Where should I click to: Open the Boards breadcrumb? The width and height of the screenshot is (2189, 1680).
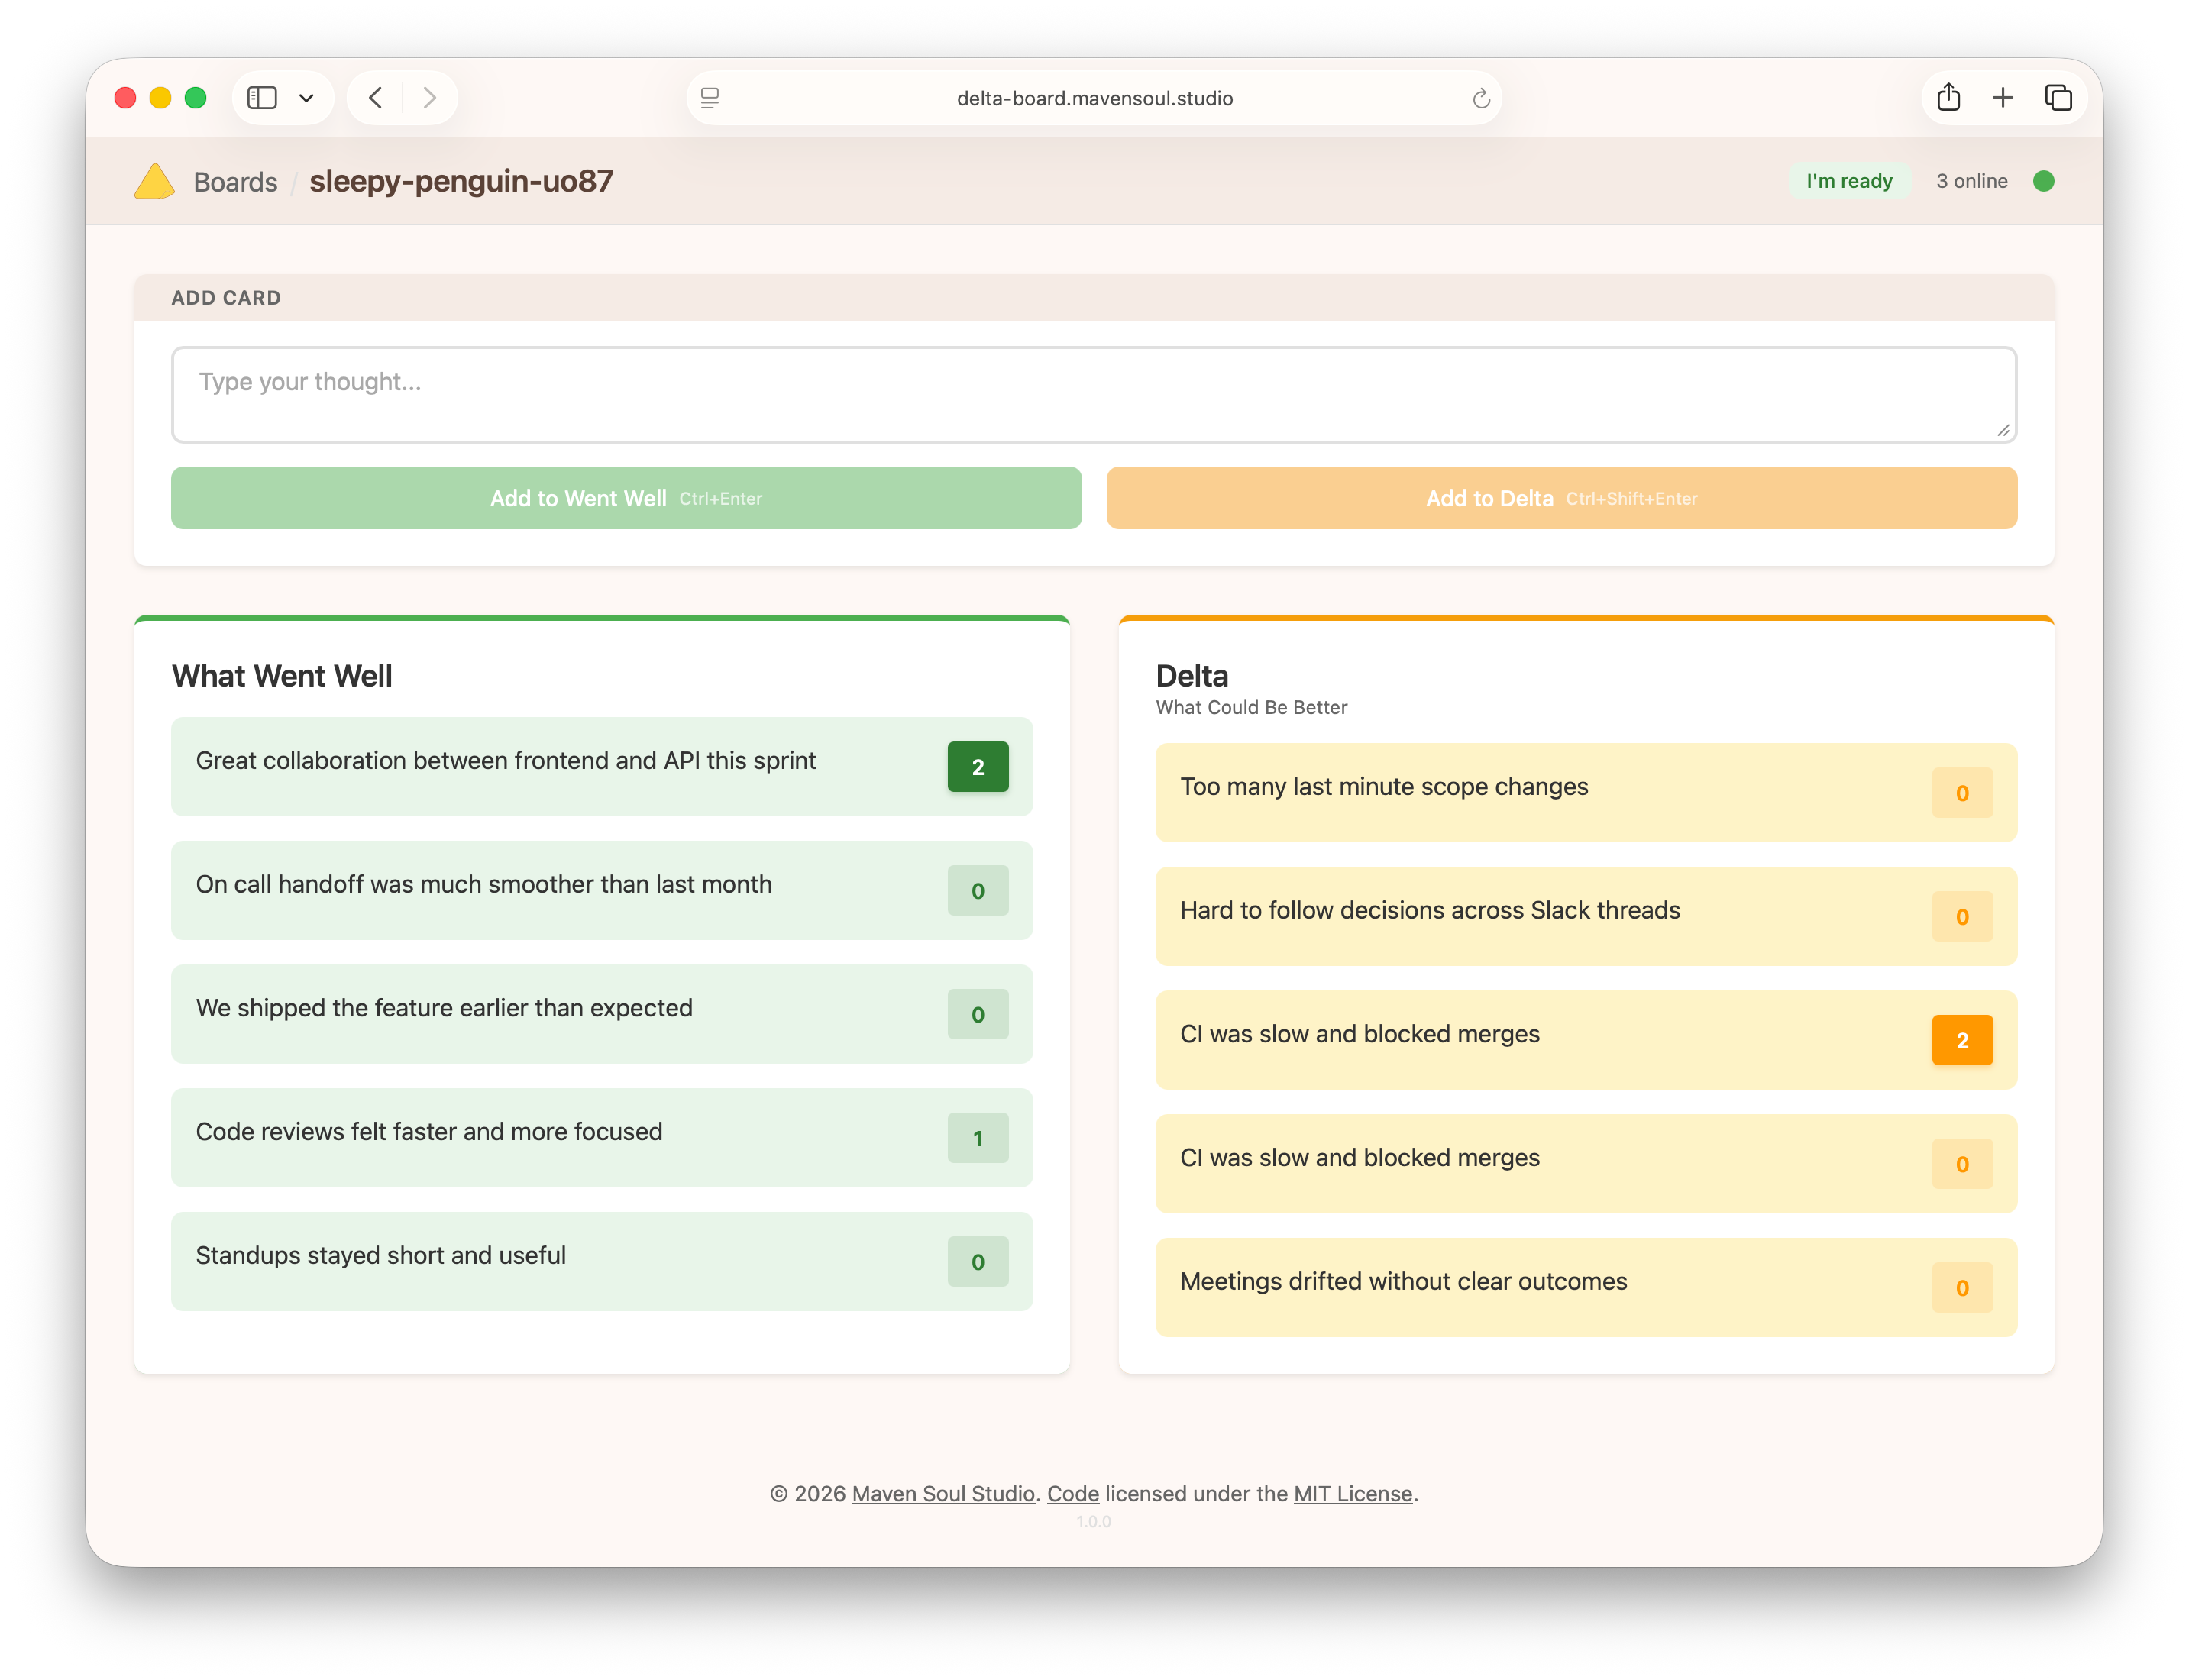[x=235, y=181]
